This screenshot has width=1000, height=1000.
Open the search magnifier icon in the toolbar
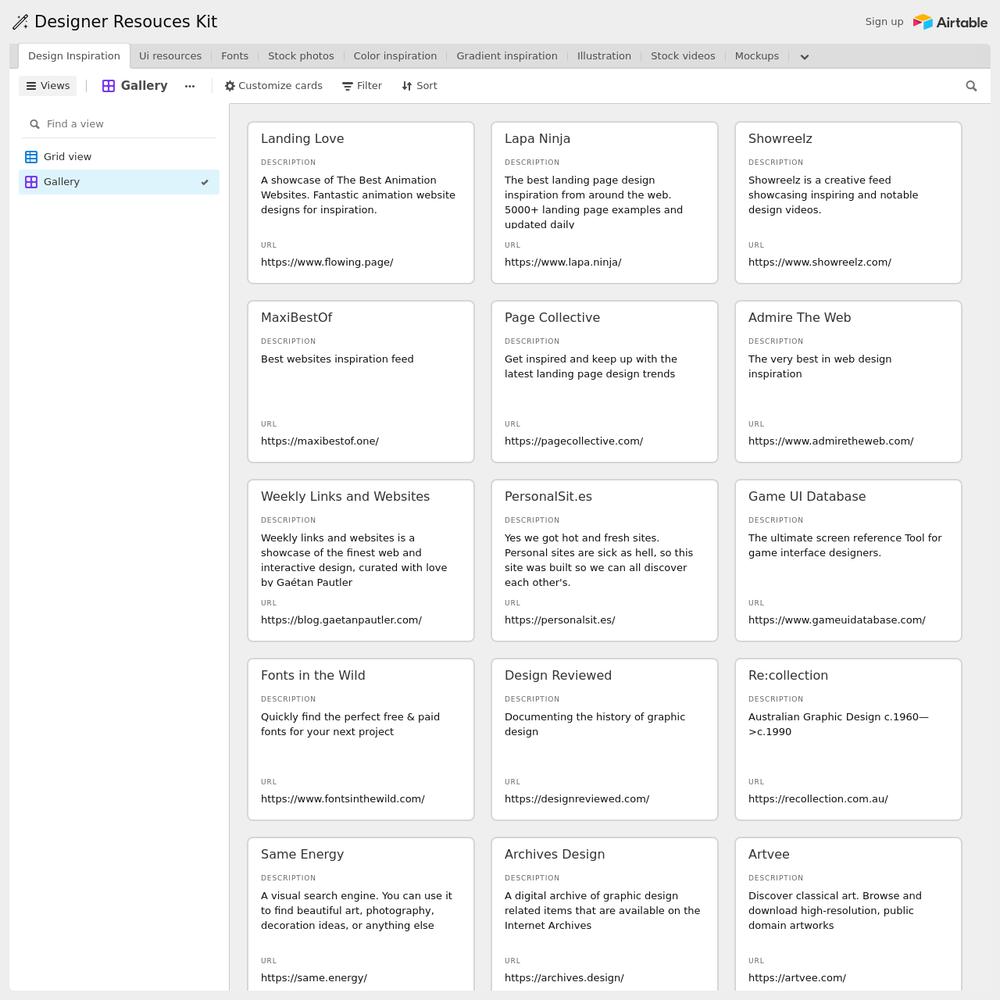971,85
